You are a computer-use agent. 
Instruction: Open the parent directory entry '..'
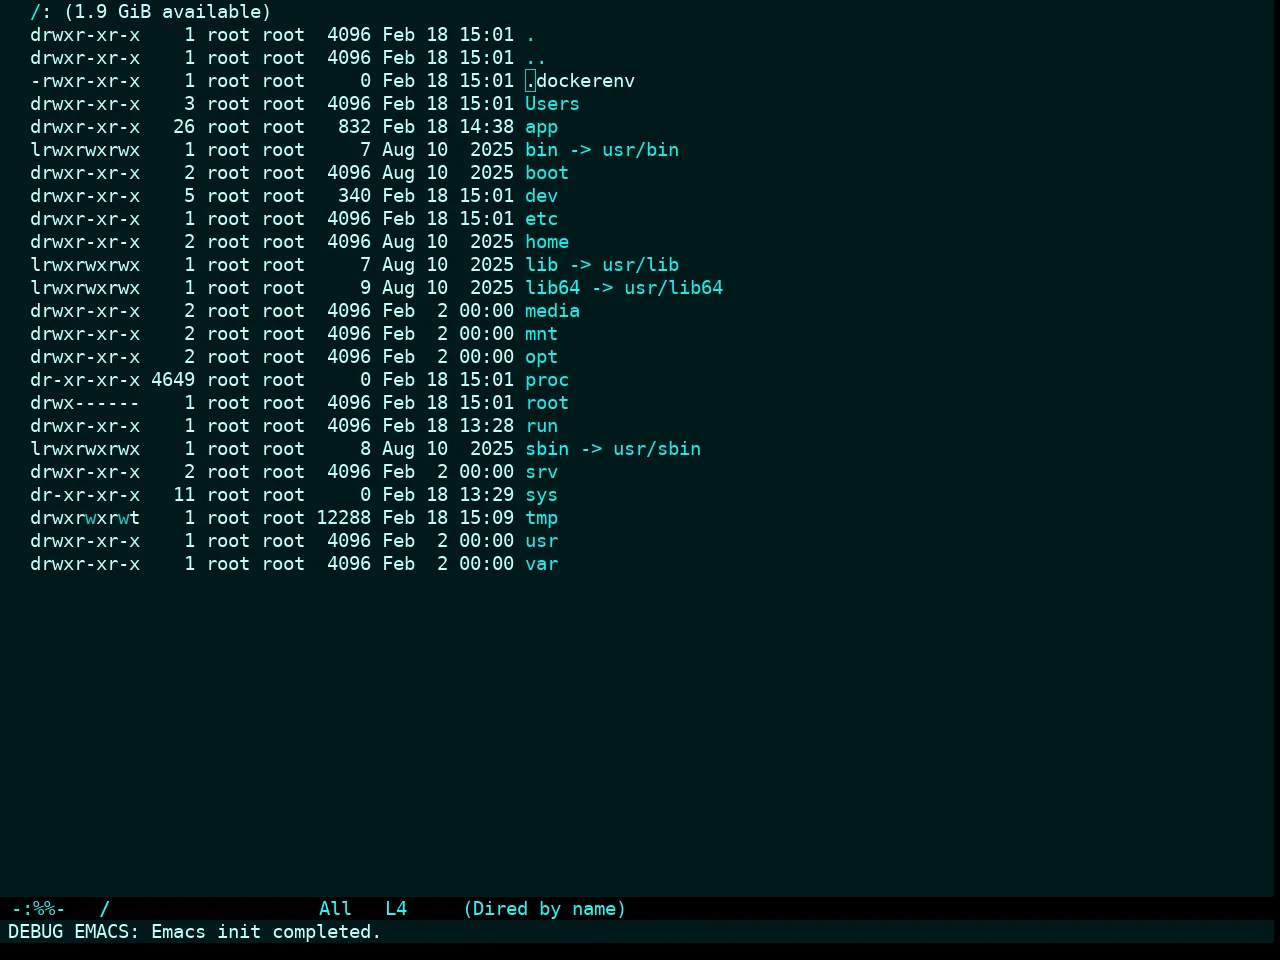536,58
